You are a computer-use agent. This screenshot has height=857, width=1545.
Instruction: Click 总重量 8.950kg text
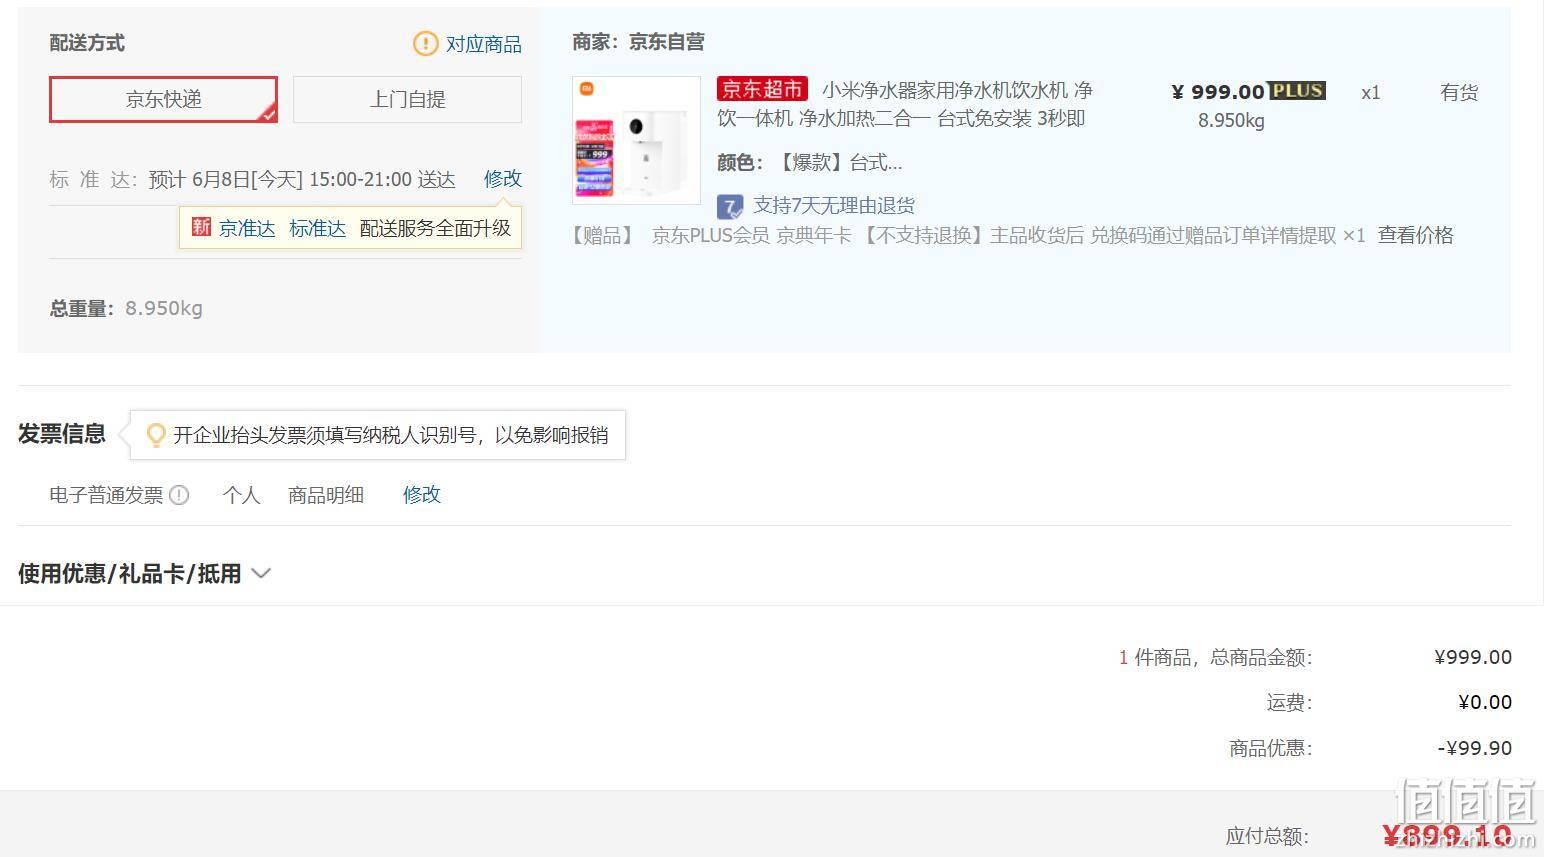coord(126,308)
